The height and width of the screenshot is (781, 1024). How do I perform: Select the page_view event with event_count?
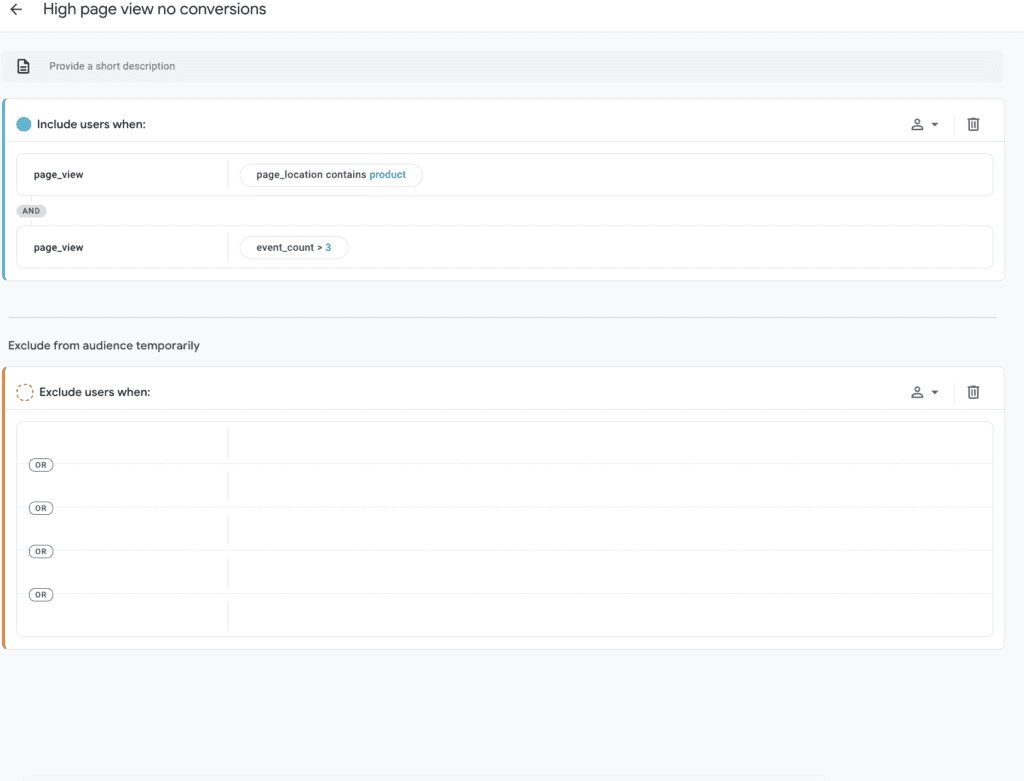click(x=58, y=247)
